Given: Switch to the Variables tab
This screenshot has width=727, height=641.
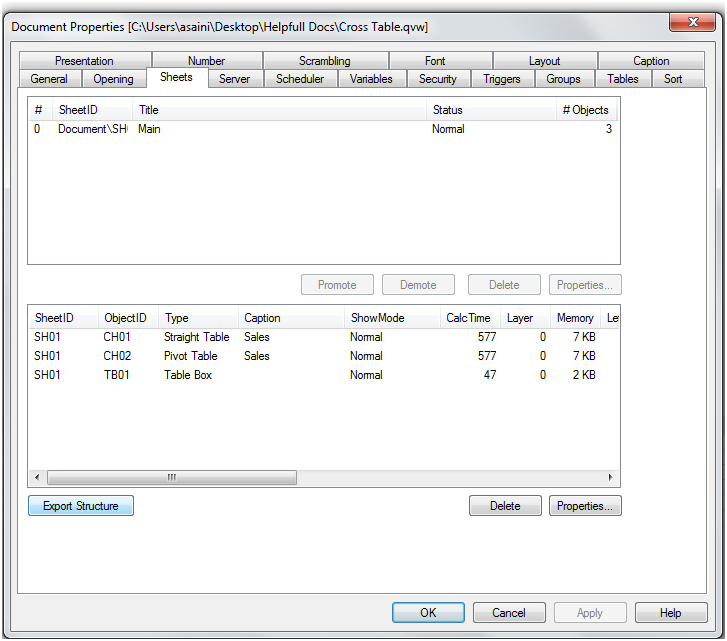Looking at the screenshot, I should coord(371,79).
